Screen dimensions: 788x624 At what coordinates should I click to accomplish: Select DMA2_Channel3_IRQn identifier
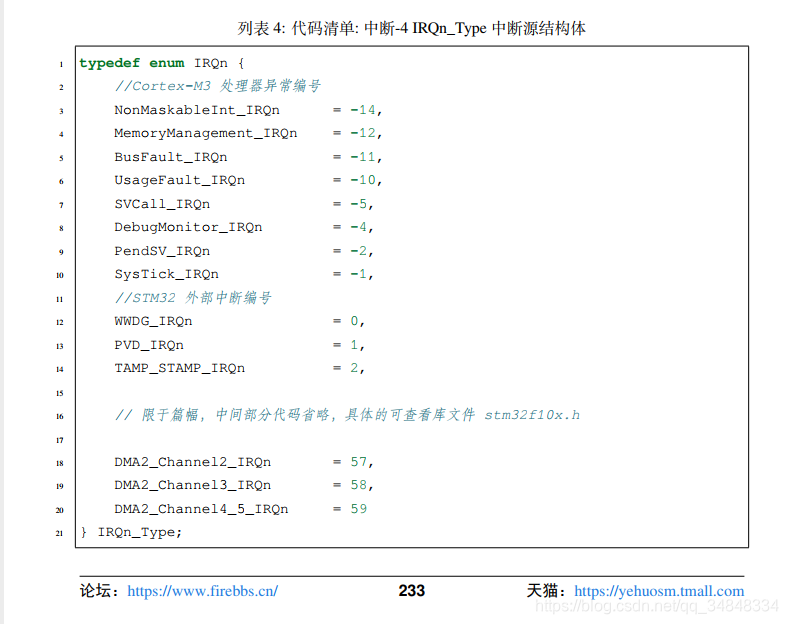tap(192, 485)
